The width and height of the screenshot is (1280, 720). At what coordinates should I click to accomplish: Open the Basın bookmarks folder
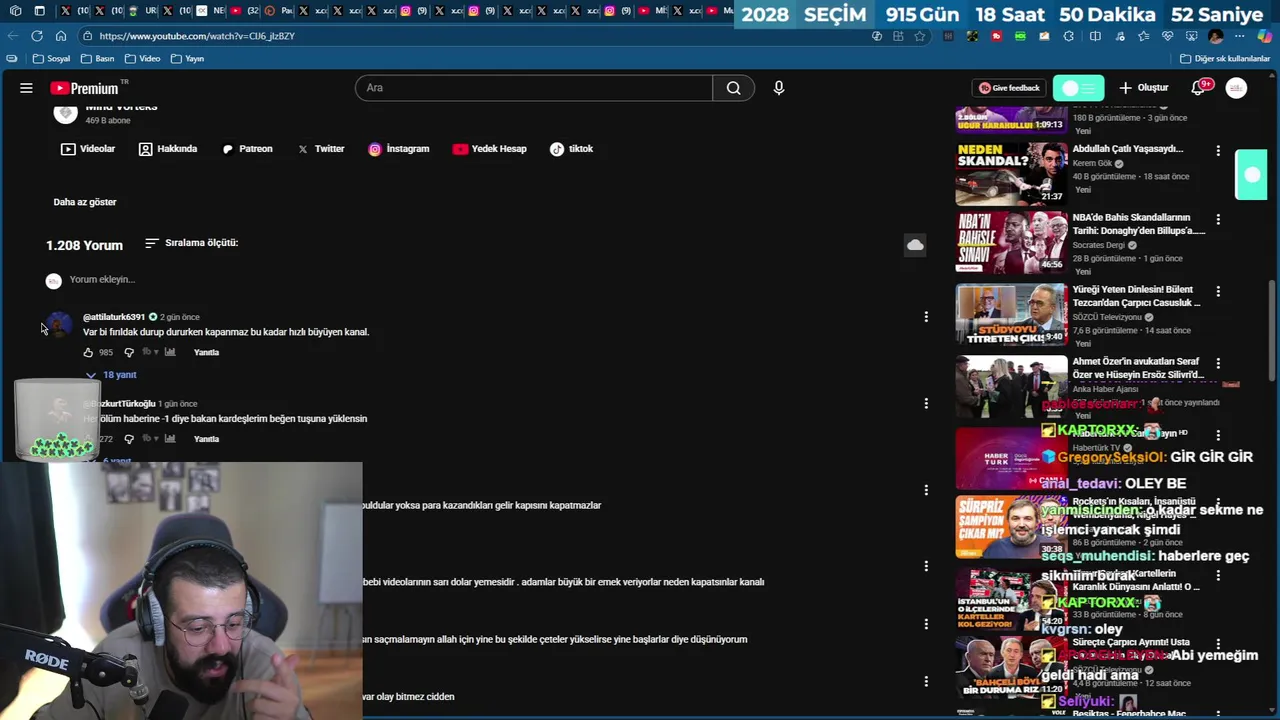(x=98, y=59)
